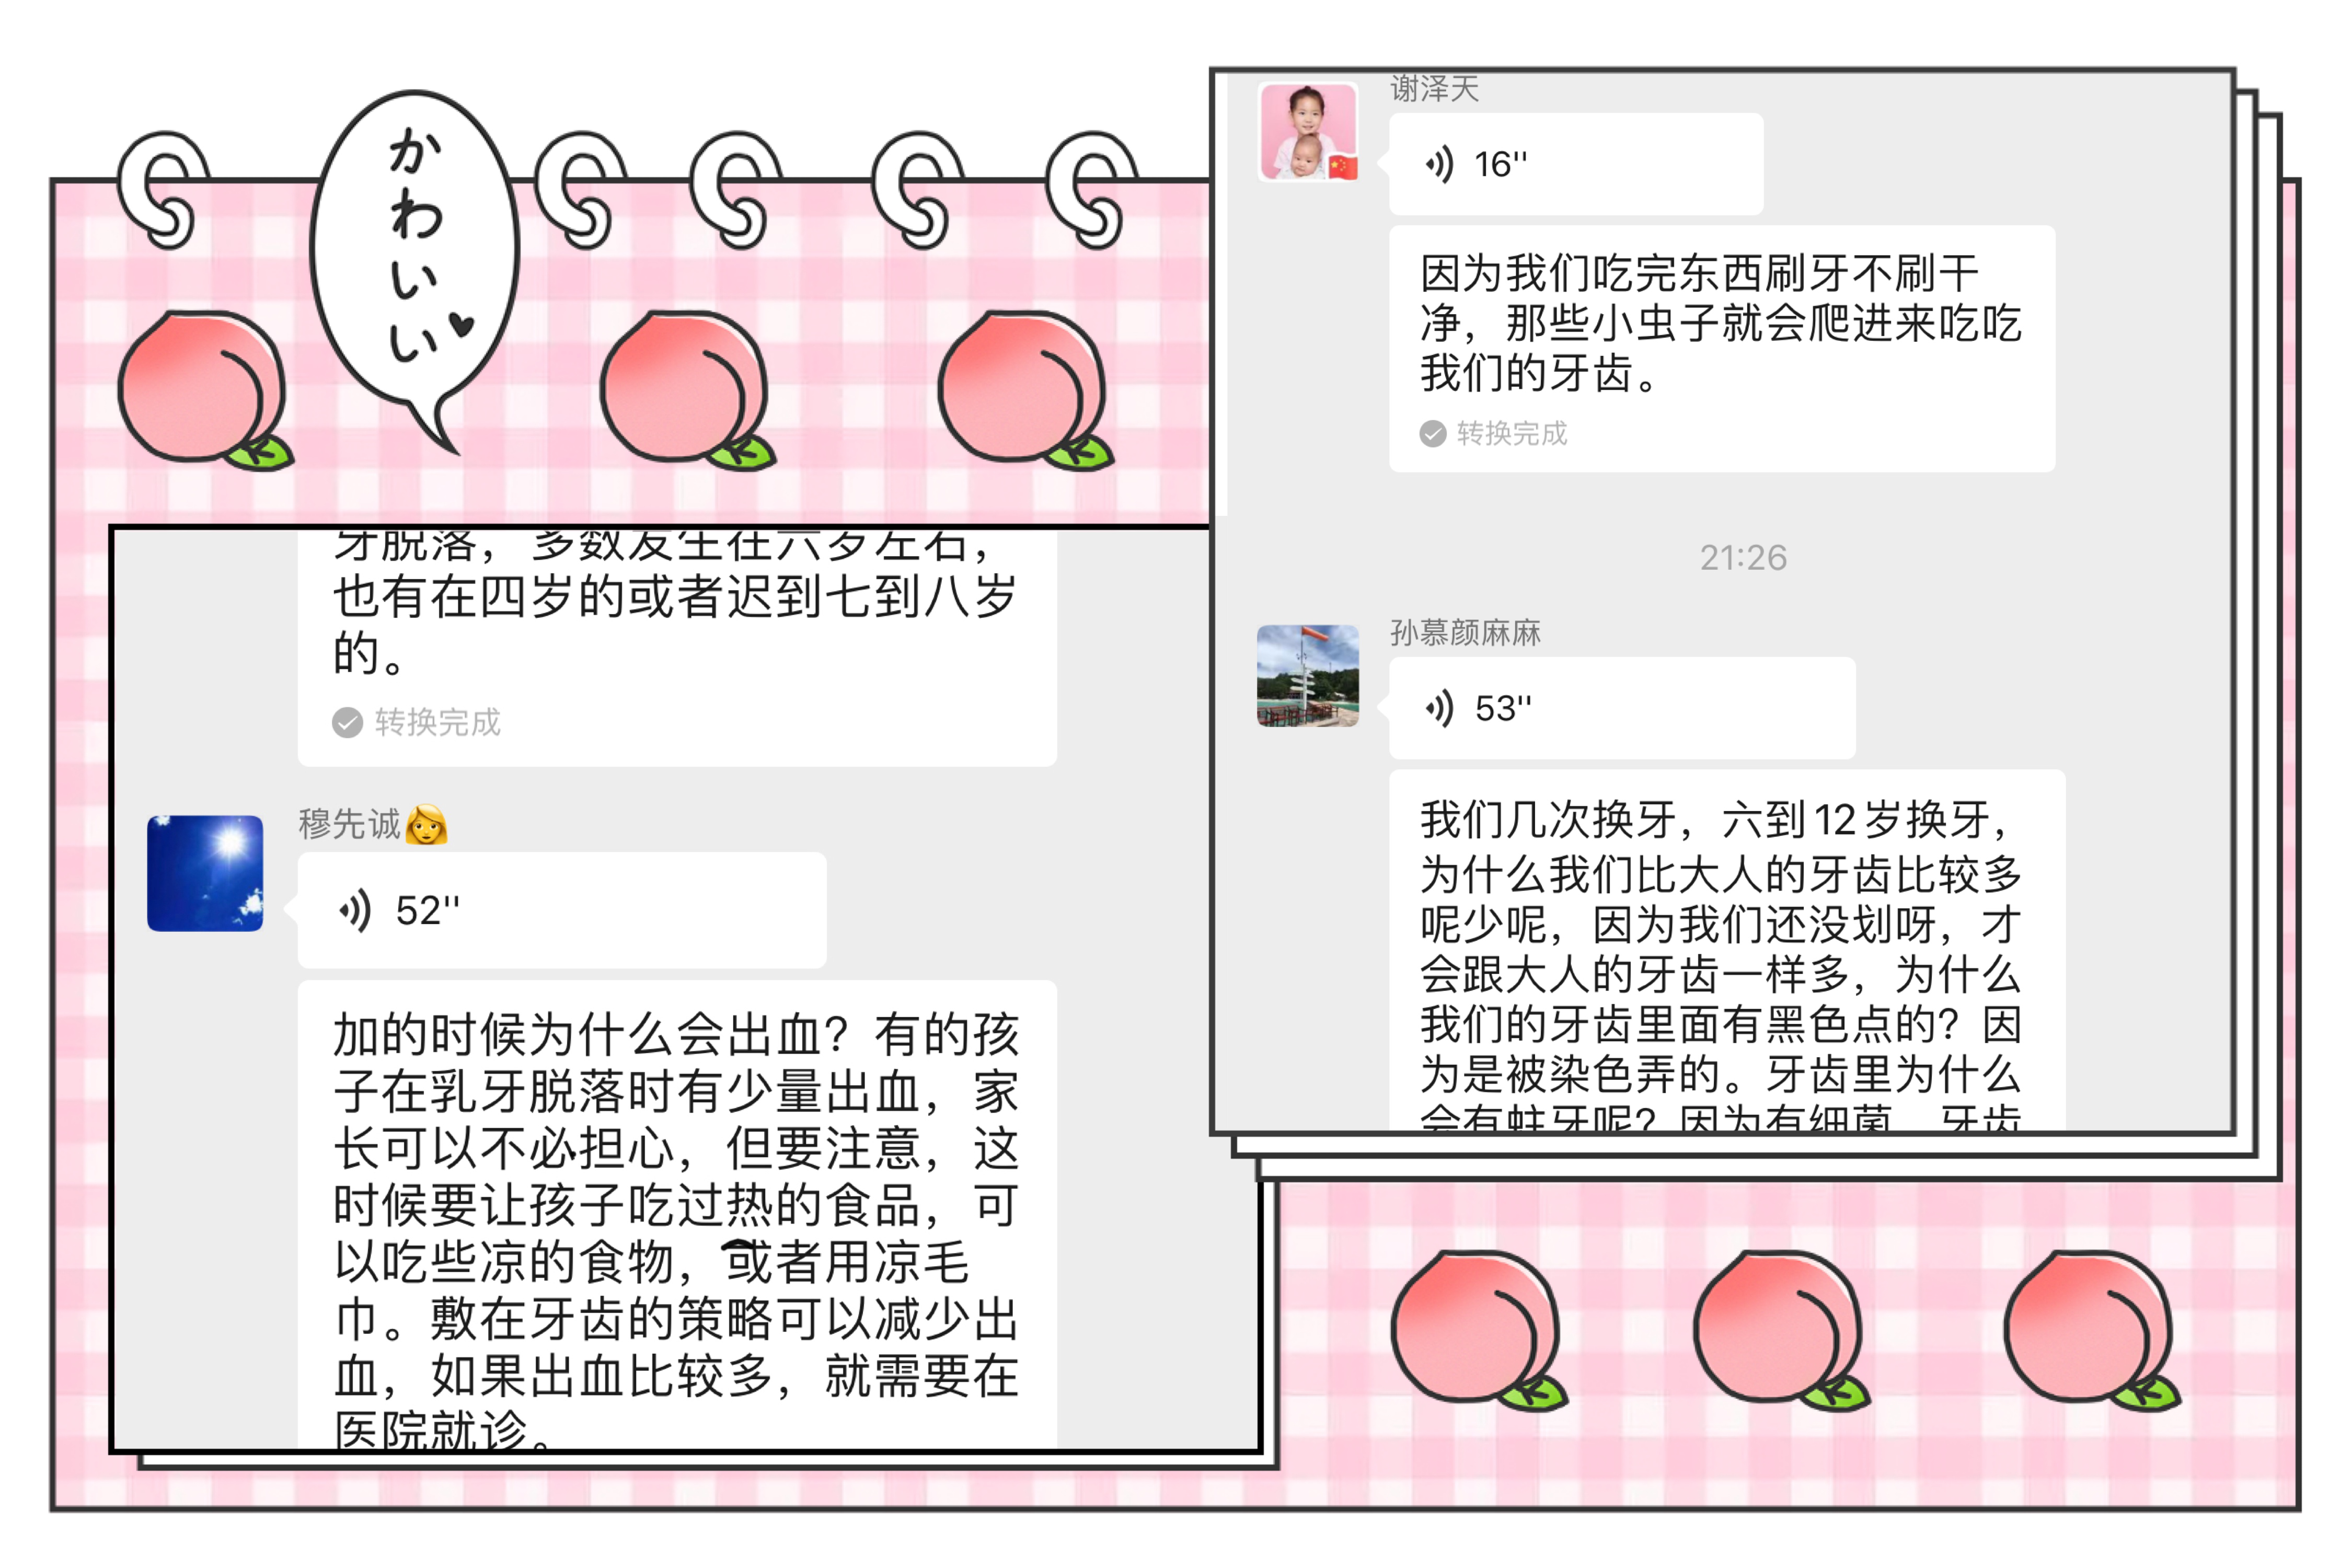
Task: Play the 52-second voice message
Action: click(562, 910)
